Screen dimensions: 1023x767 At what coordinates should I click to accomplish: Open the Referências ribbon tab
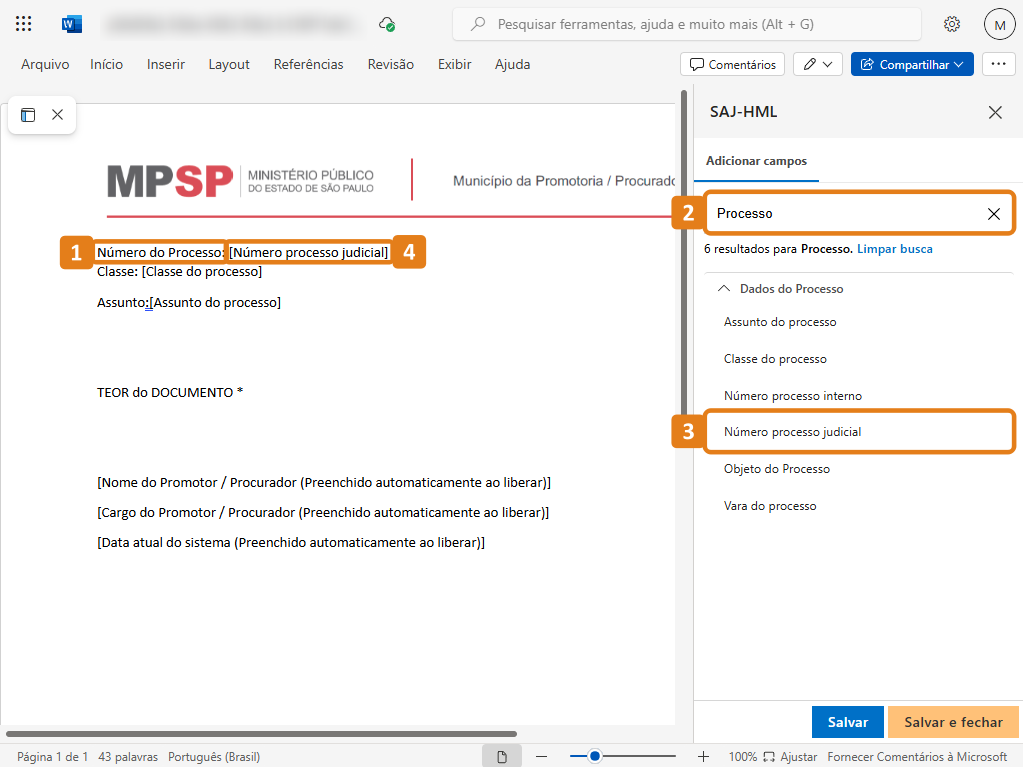(308, 64)
